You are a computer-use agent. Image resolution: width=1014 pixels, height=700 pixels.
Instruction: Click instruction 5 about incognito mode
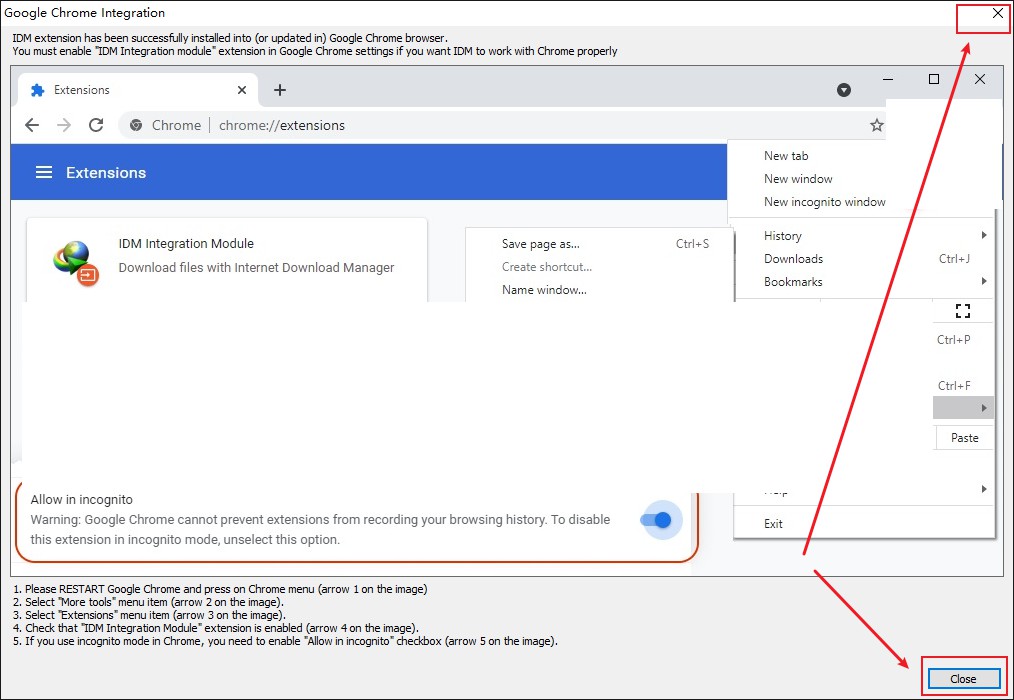pyautogui.click(x=285, y=641)
